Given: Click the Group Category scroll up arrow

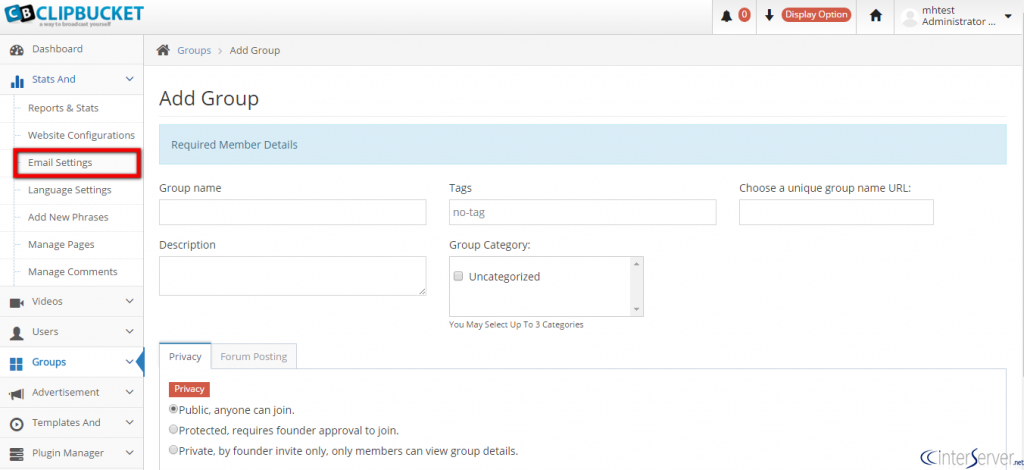Looking at the screenshot, I should pos(636,263).
